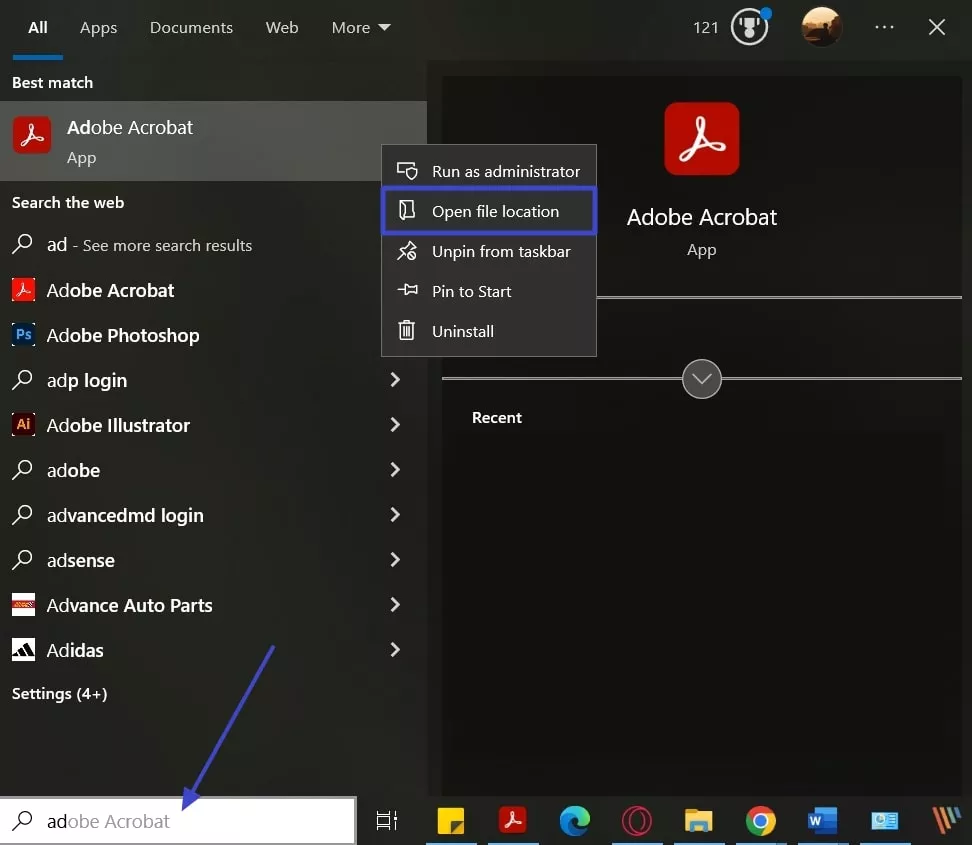Unpin Adobe Acrobat from taskbar
The height and width of the screenshot is (845, 972).
[x=499, y=251]
